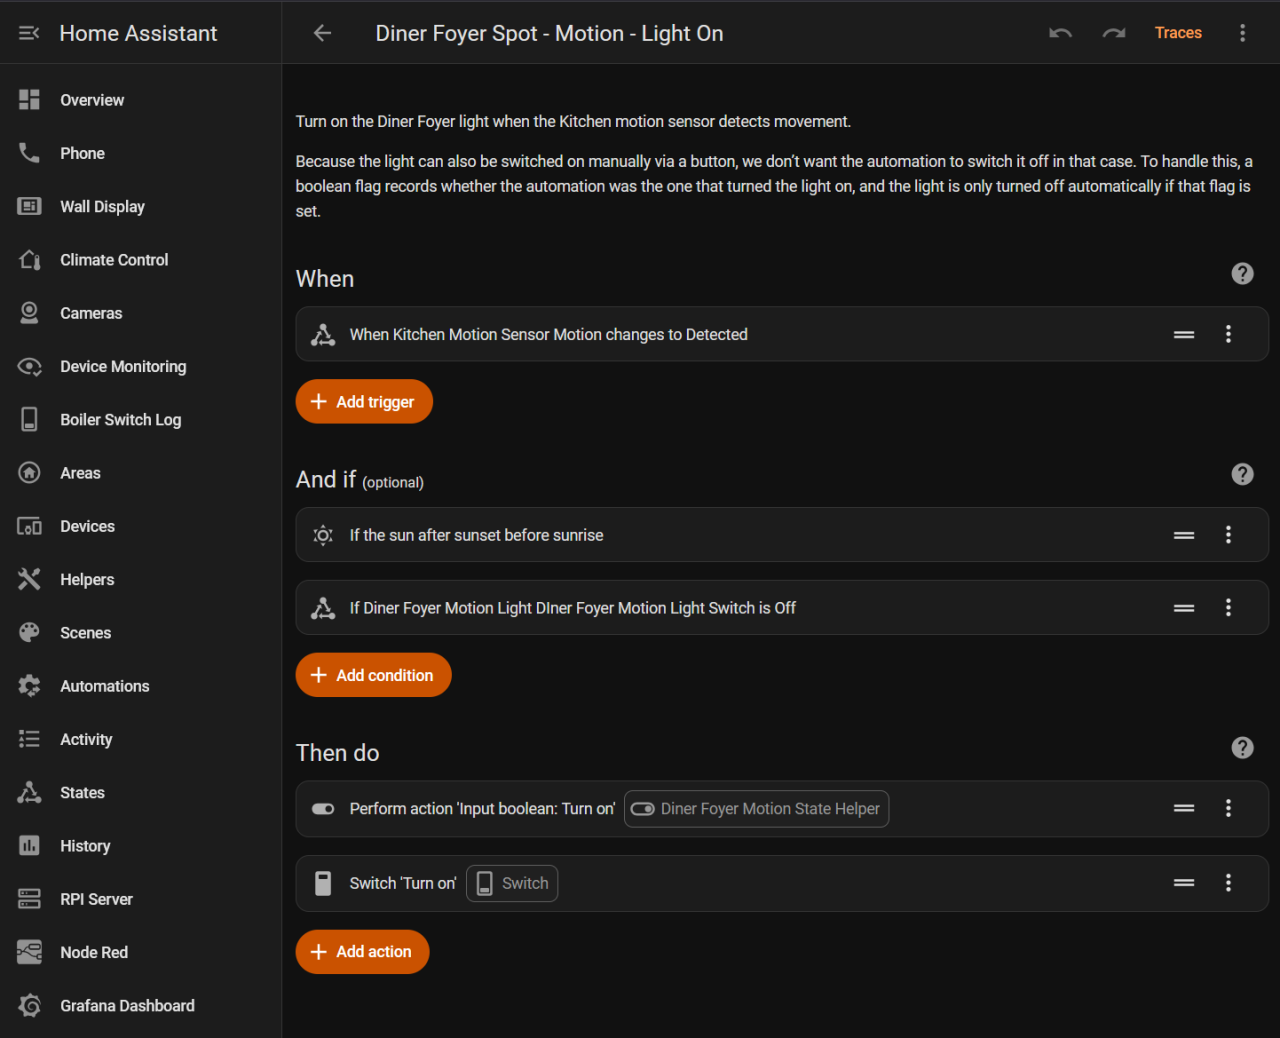Viewport: 1280px width, 1038px height.
Task: Click the Add trigger button
Action: coord(364,402)
